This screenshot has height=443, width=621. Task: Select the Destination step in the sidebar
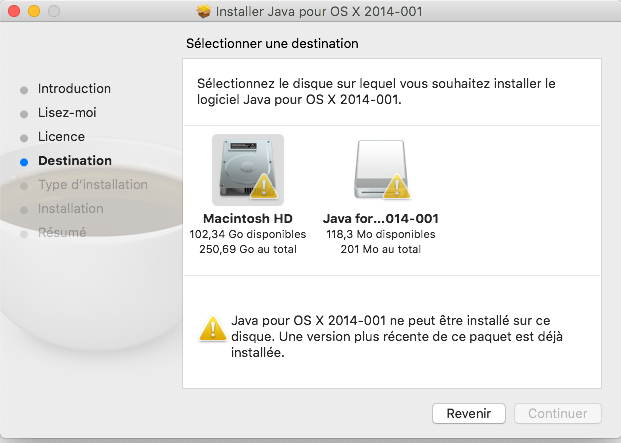point(75,161)
